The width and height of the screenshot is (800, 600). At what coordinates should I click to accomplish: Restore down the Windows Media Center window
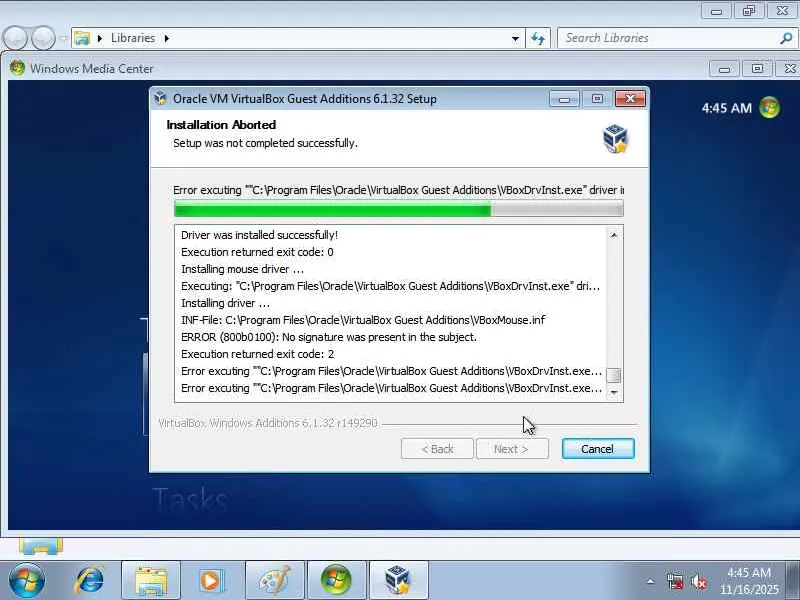click(757, 68)
